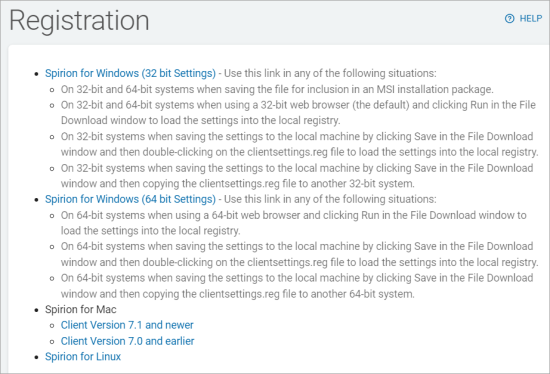Click 'Use this link' text after 64 bit Settings
The width and height of the screenshot is (550, 374).
tap(330, 199)
